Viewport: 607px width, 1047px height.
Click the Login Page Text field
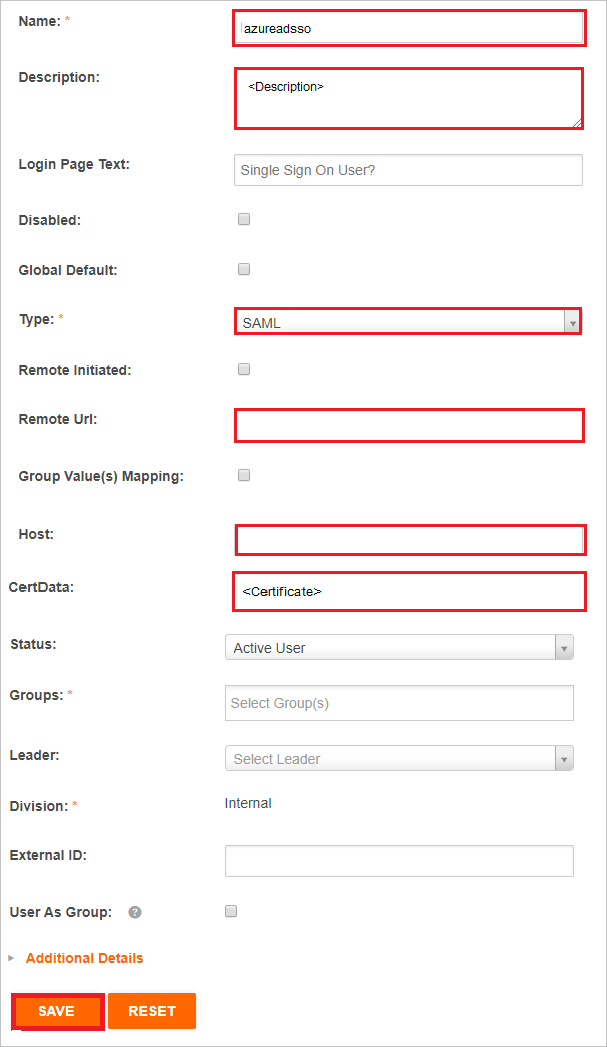click(x=408, y=170)
